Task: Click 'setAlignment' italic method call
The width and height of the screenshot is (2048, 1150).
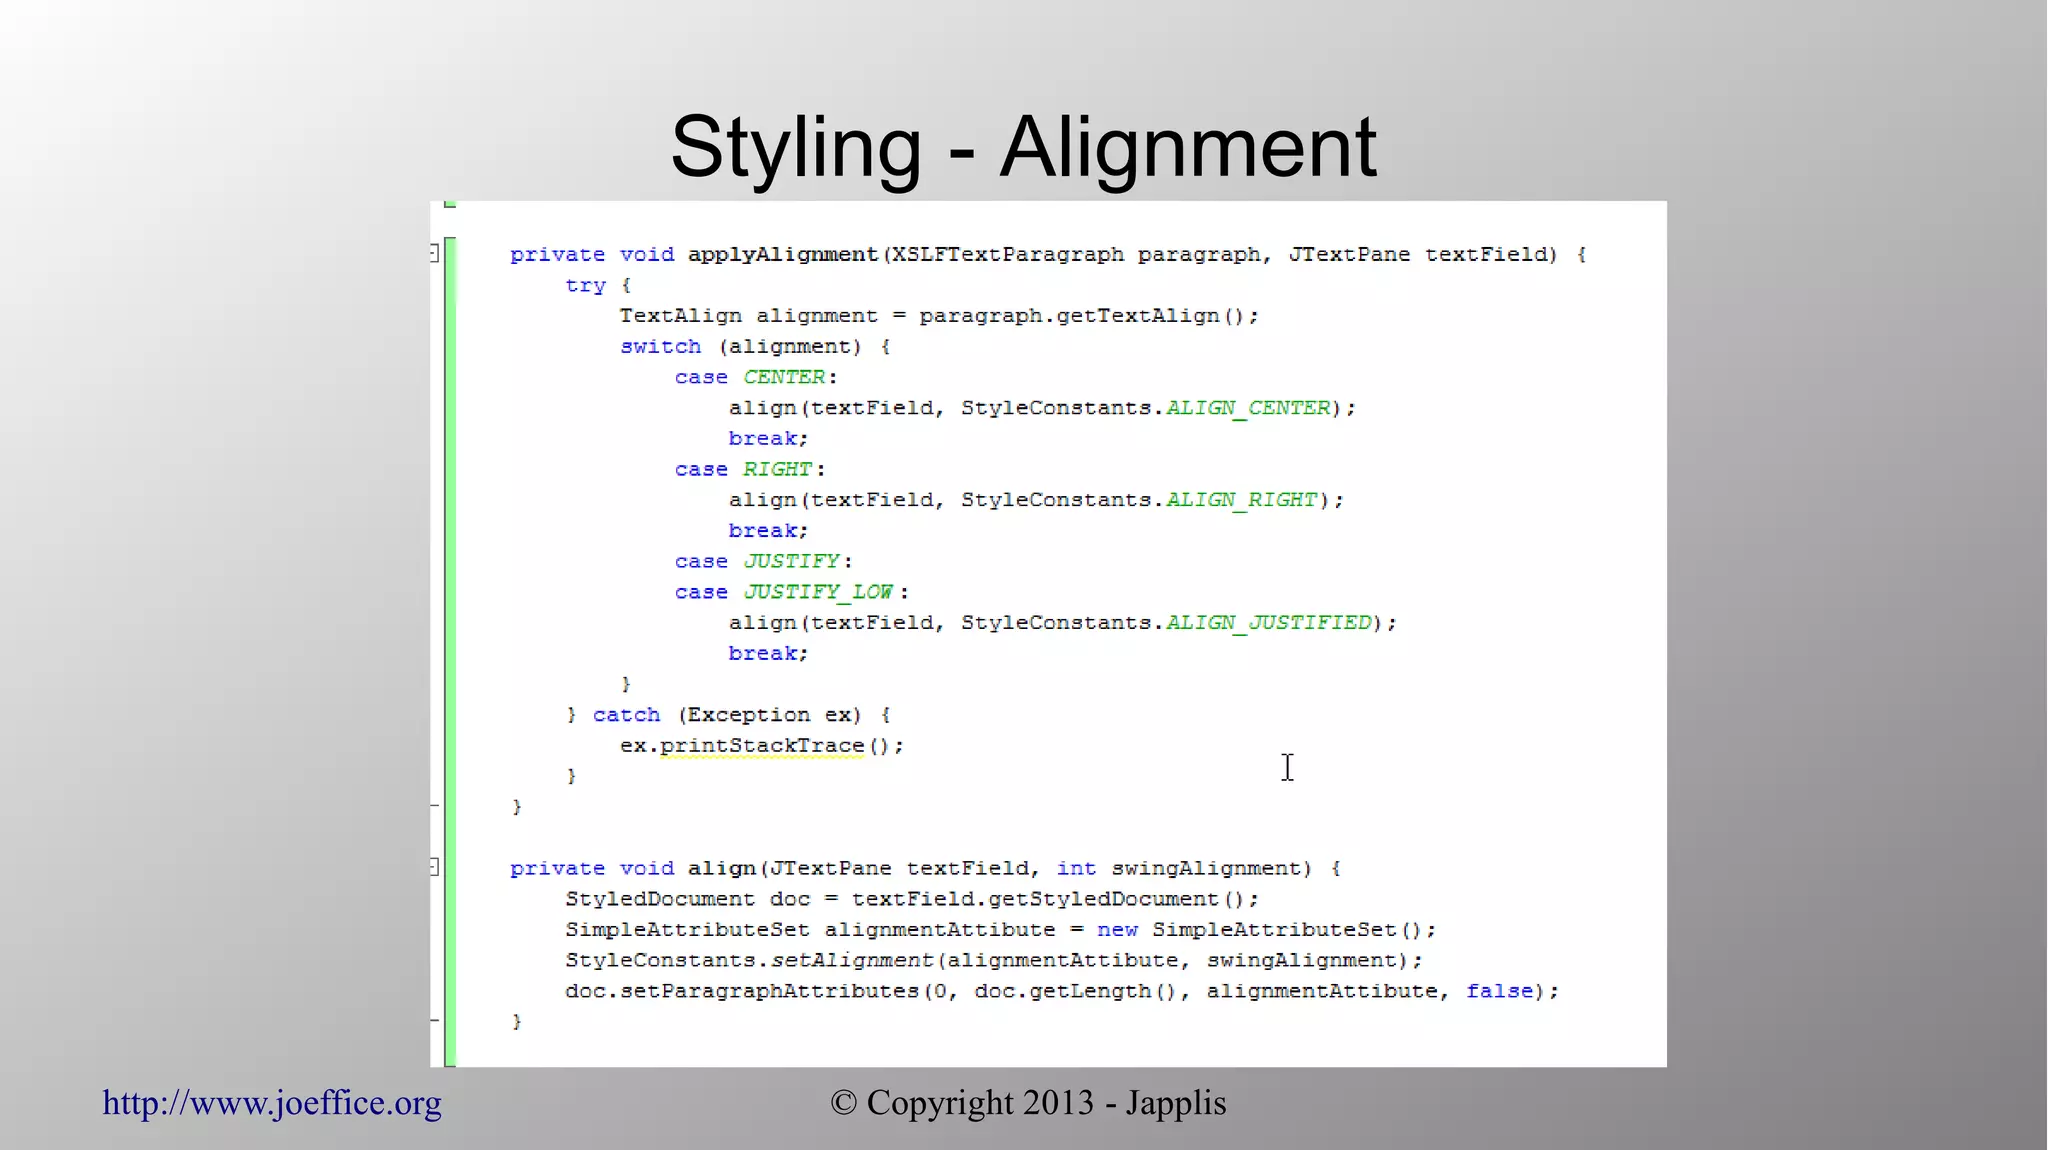Action: pyautogui.click(x=852, y=961)
